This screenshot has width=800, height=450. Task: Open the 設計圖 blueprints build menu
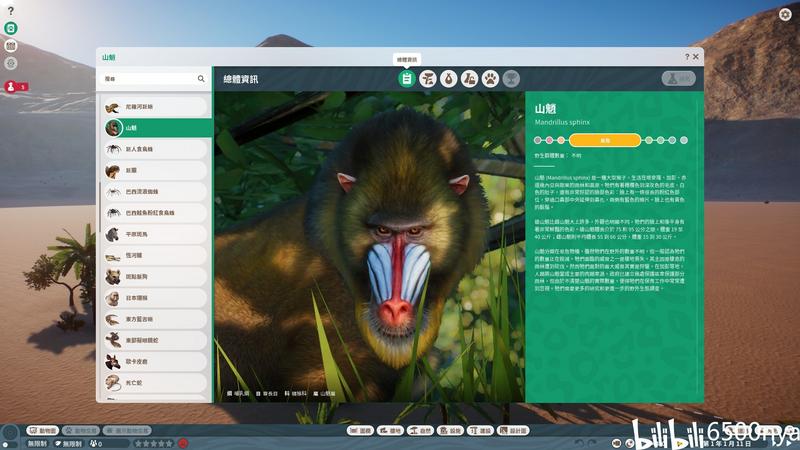click(513, 431)
